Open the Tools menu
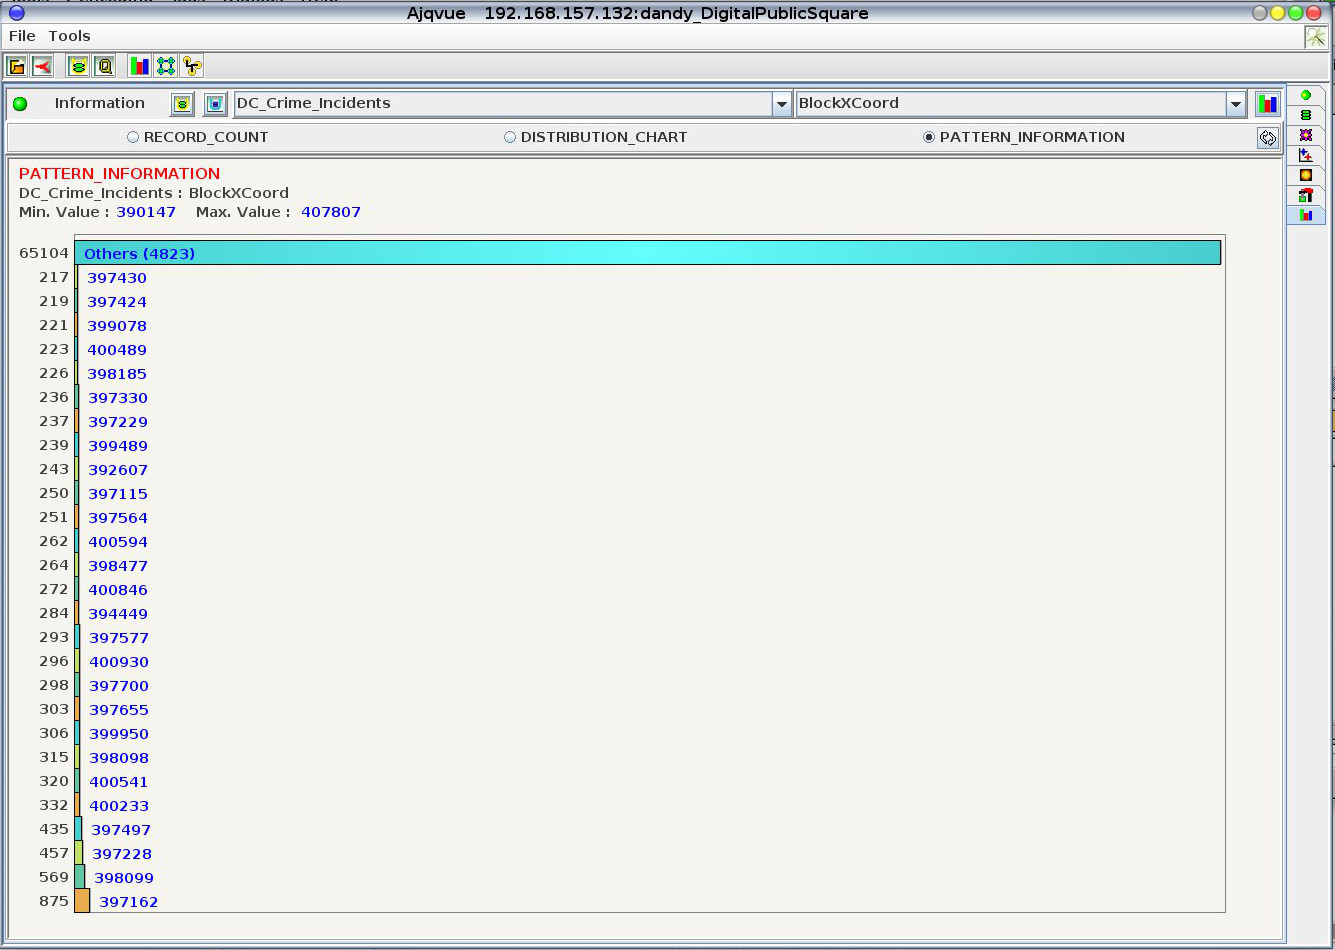Image resolution: width=1335 pixels, height=950 pixels. 69,36
